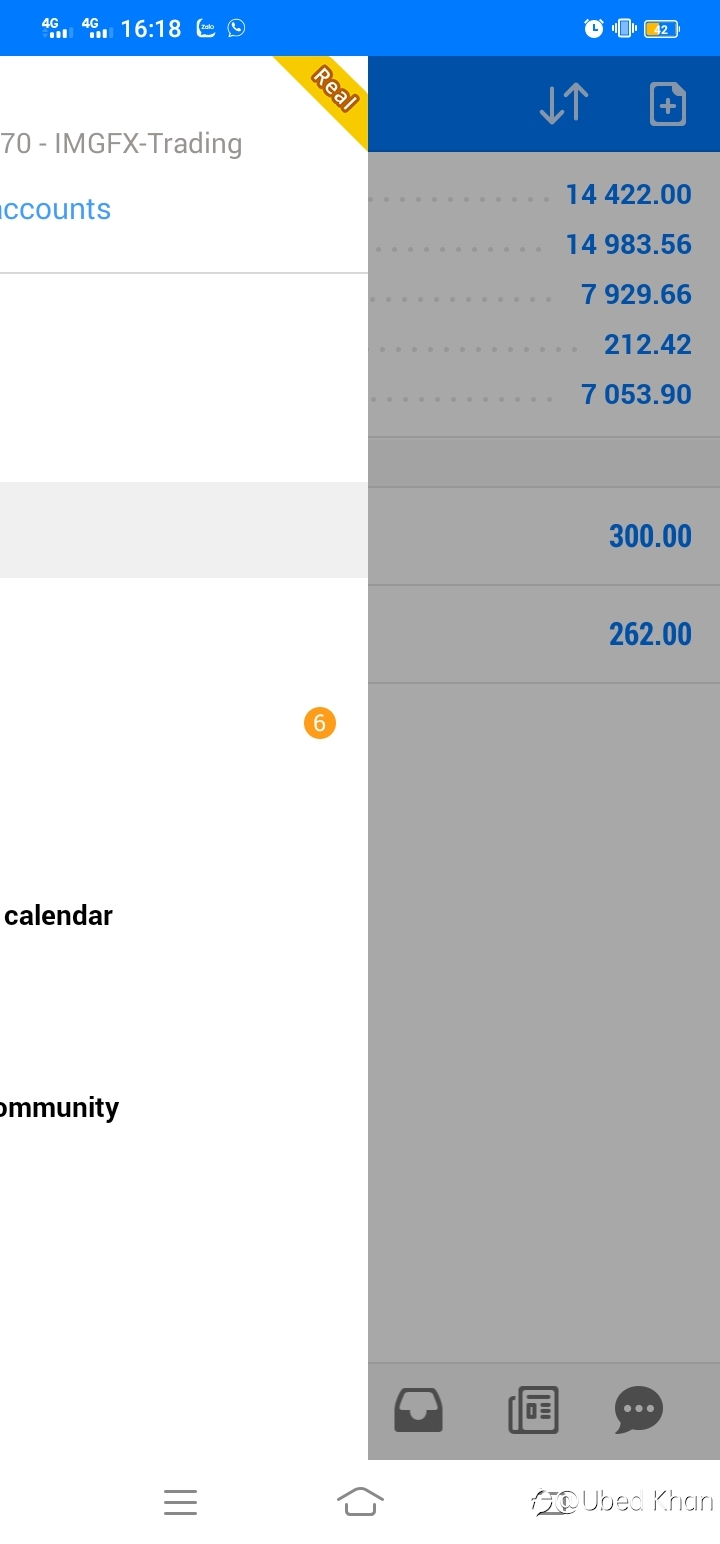The width and height of the screenshot is (720, 1544).
Task: Tap the 14 983.56 equity value
Action: [628, 244]
